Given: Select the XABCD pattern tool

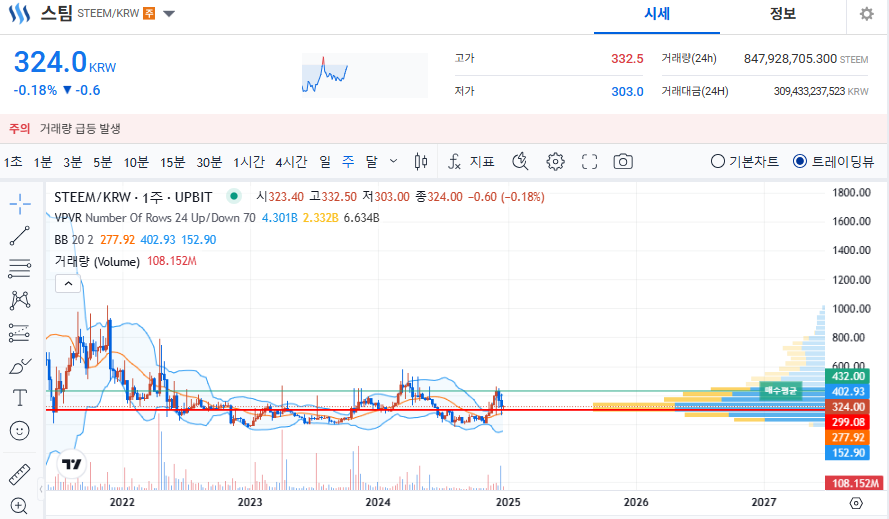Looking at the screenshot, I should [20, 301].
